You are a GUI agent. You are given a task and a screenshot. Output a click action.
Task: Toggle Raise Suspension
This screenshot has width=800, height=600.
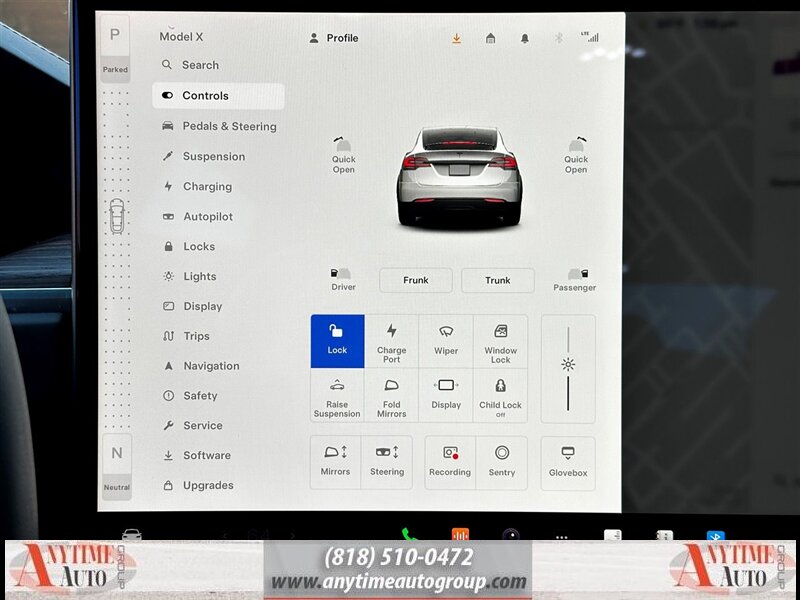click(337, 396)
